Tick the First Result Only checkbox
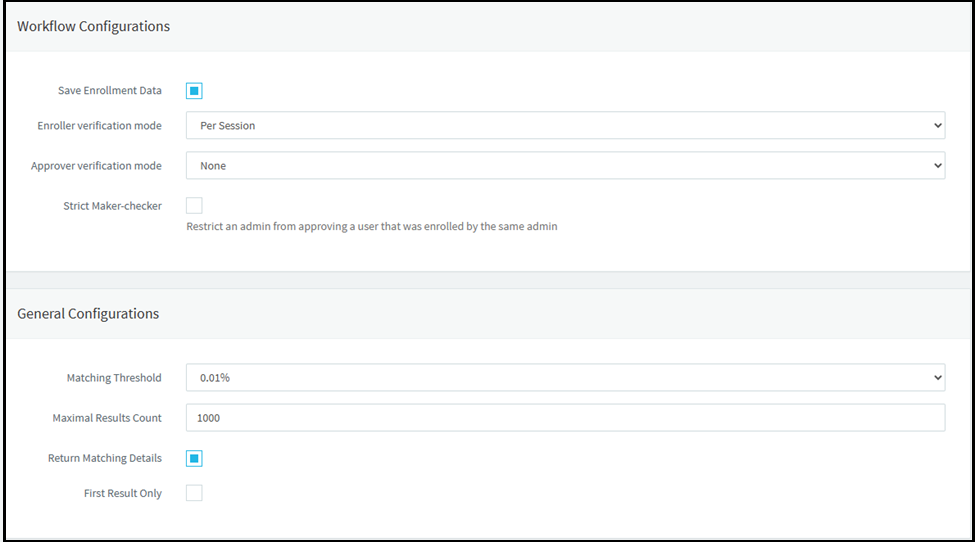 (x=194, y=493)
